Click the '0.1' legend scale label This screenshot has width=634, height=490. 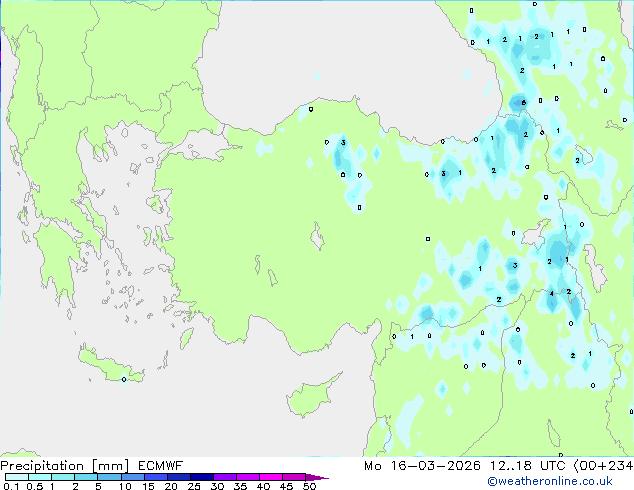[x=11, y=486]
